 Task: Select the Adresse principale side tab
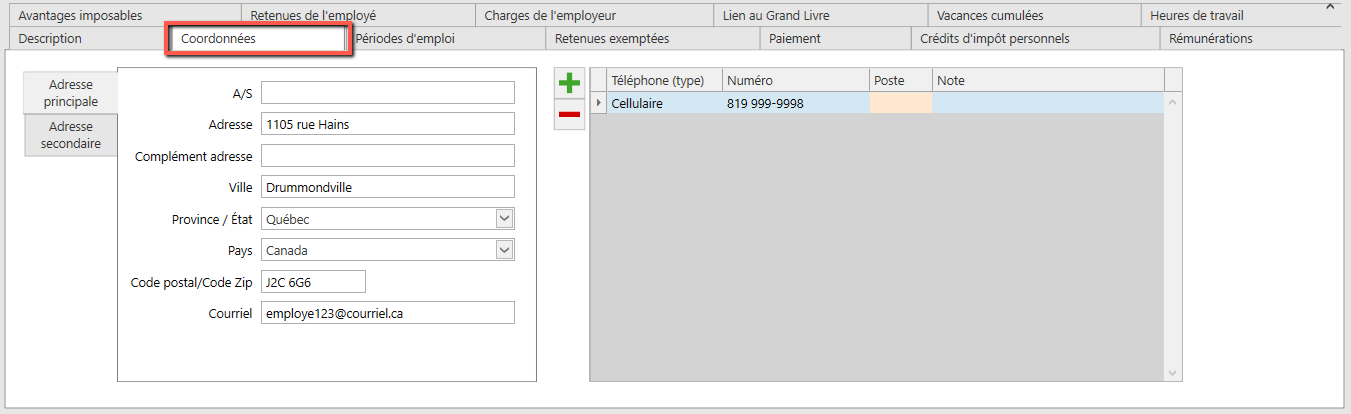point(71,93)
